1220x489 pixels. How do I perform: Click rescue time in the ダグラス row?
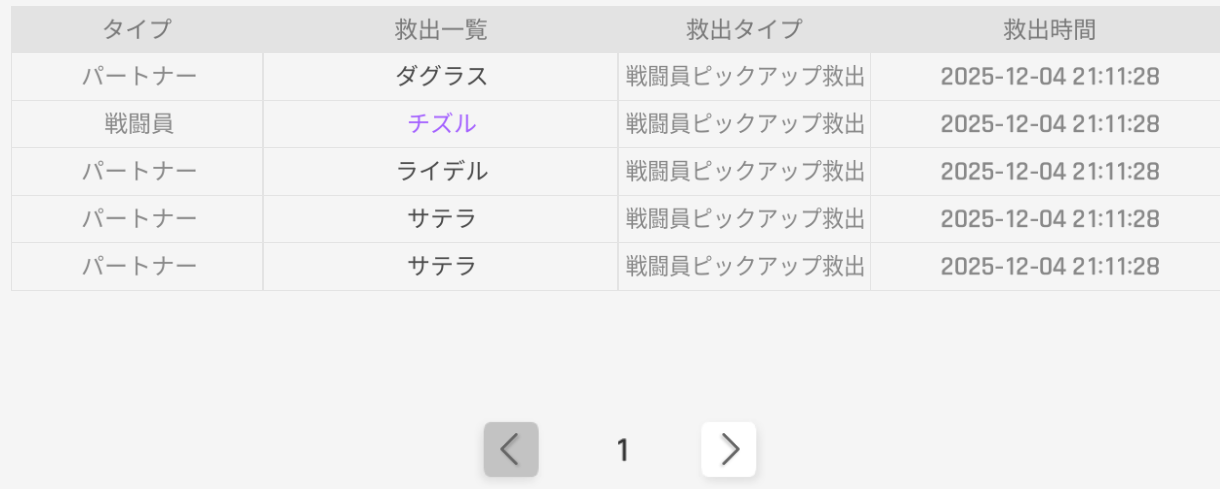click(x=1049, y=76)
